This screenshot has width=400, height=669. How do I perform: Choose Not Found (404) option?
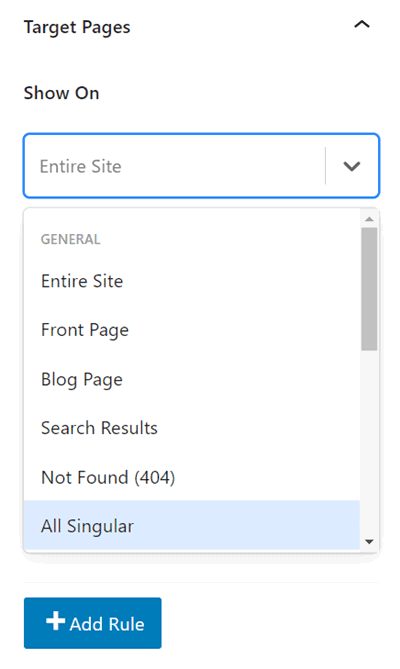(192, 477)
